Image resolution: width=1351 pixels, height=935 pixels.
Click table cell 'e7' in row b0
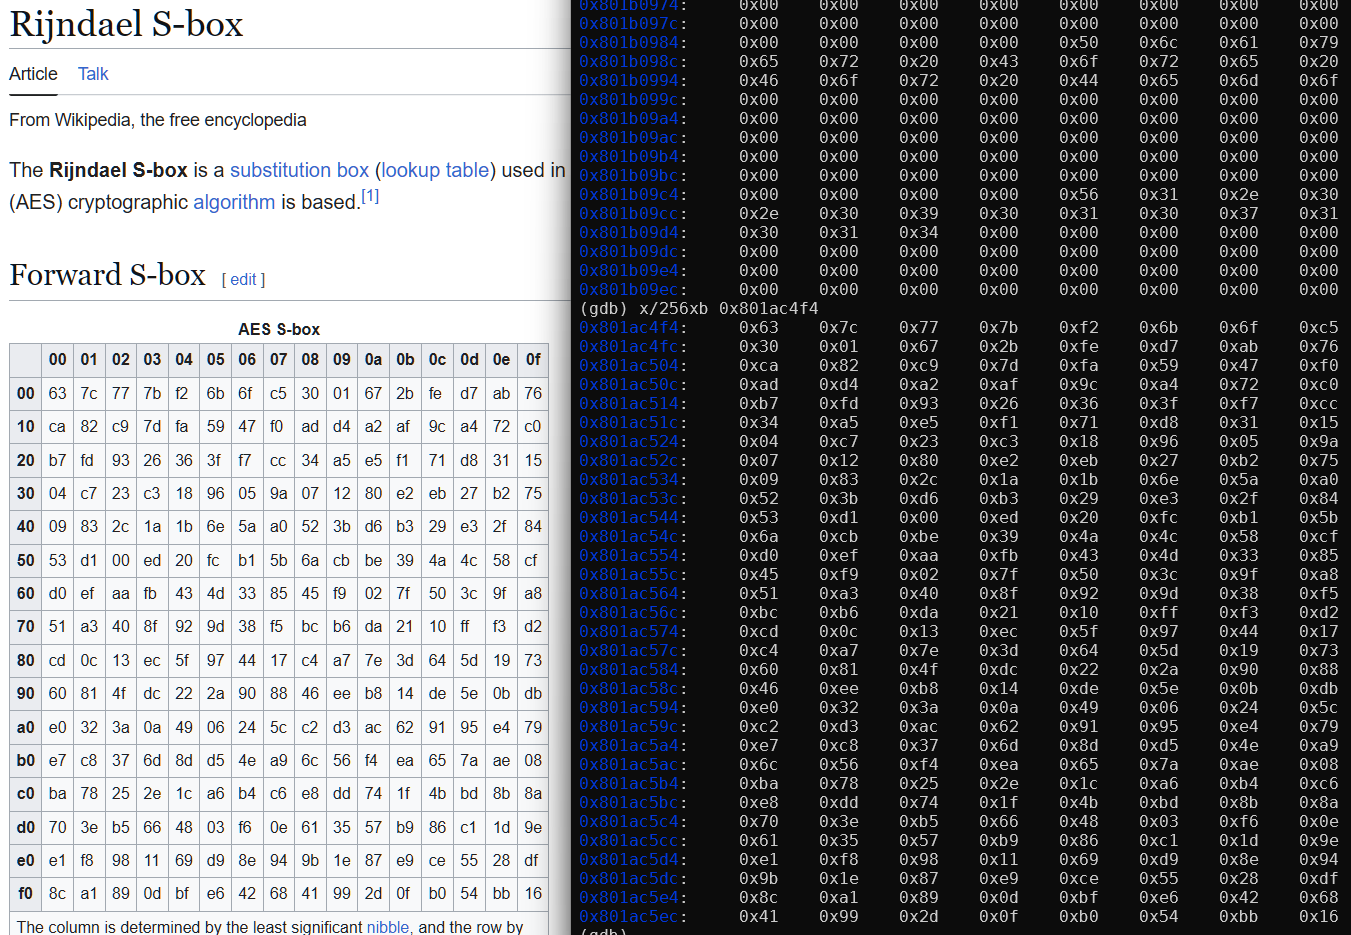coord(58,760)
